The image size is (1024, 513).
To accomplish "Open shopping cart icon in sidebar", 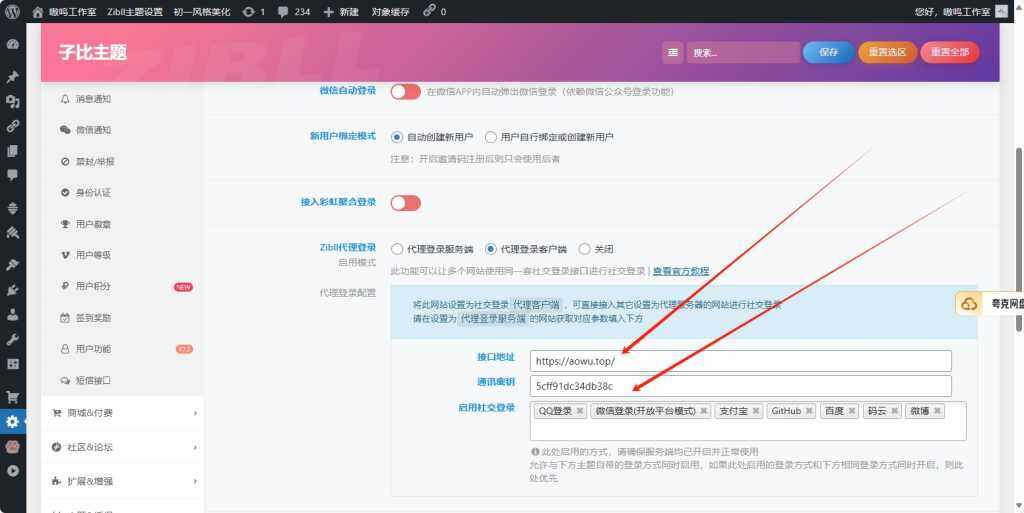I will click(x=12, y=397).
